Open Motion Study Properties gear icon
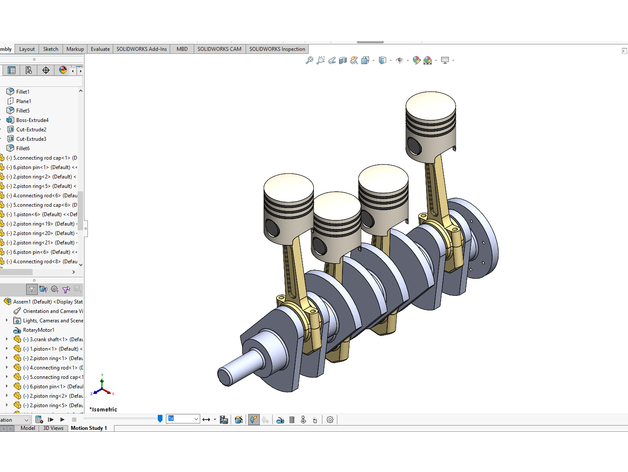This screenshot has width=628, height=472. [330, 419]
